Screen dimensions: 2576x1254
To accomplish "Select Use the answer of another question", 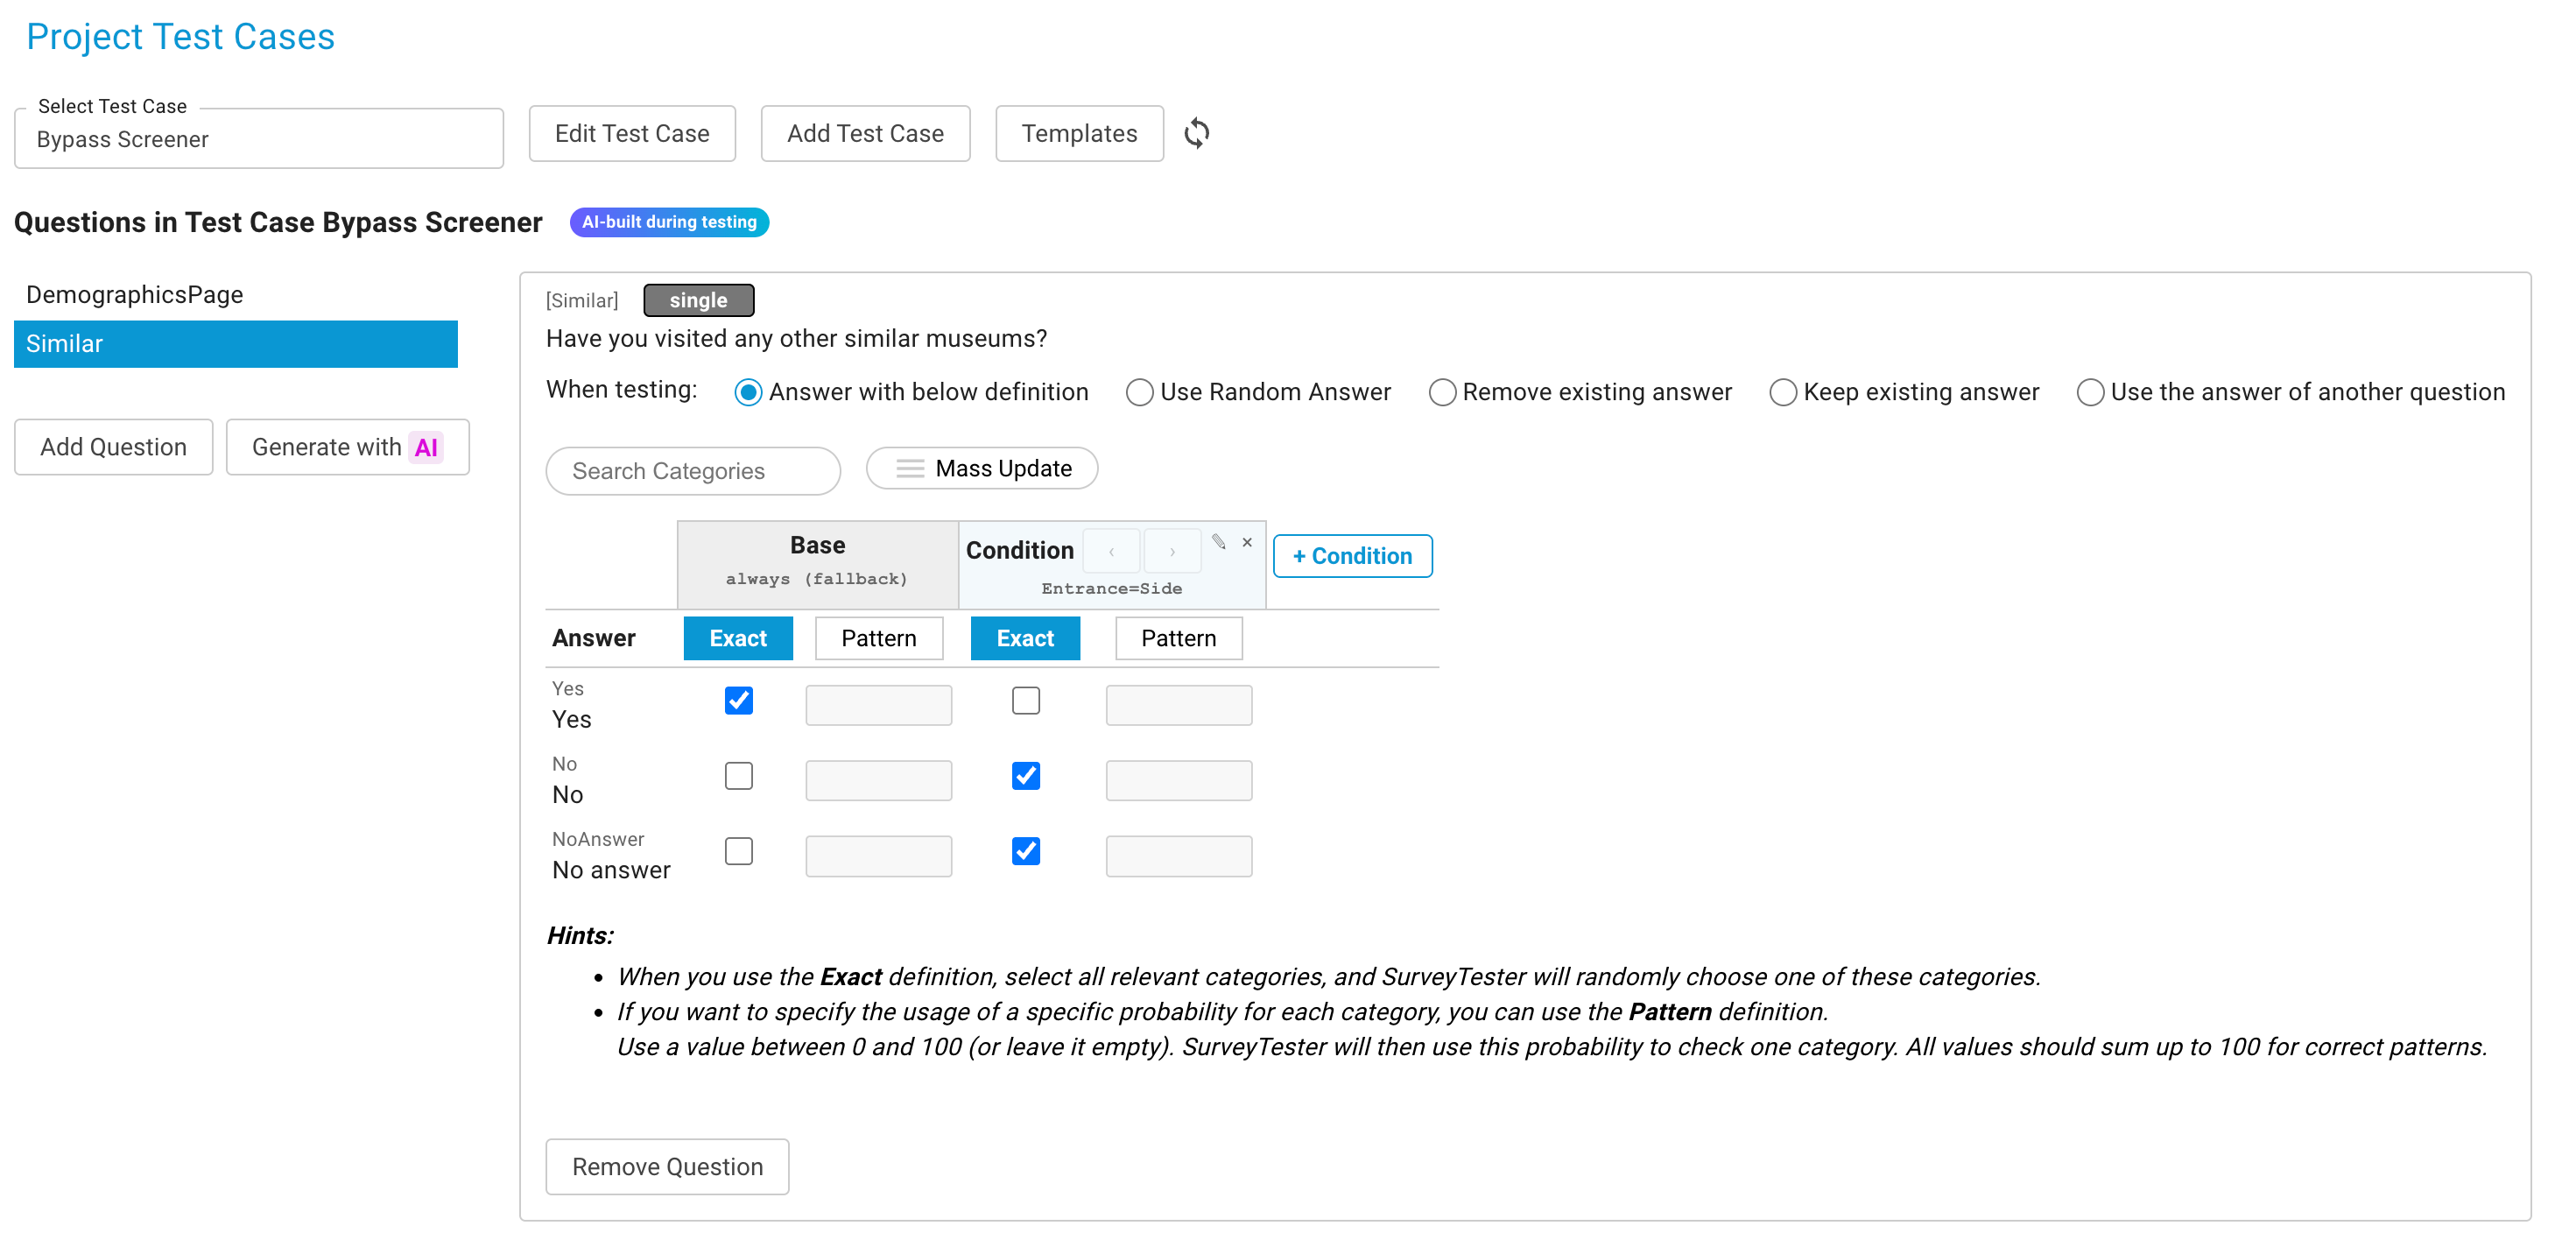I will (x=2090, y=392).
